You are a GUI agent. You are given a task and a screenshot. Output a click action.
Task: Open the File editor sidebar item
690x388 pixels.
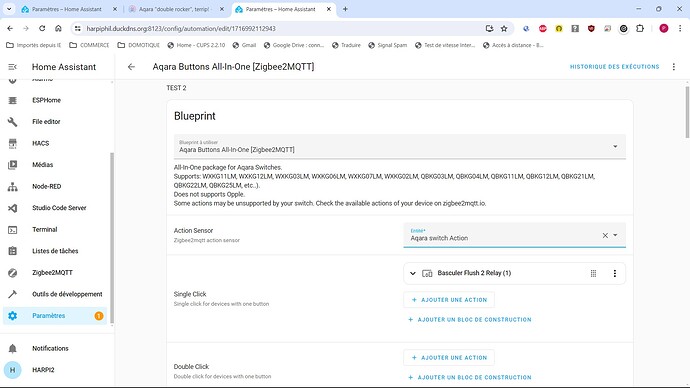click(55, 122)
